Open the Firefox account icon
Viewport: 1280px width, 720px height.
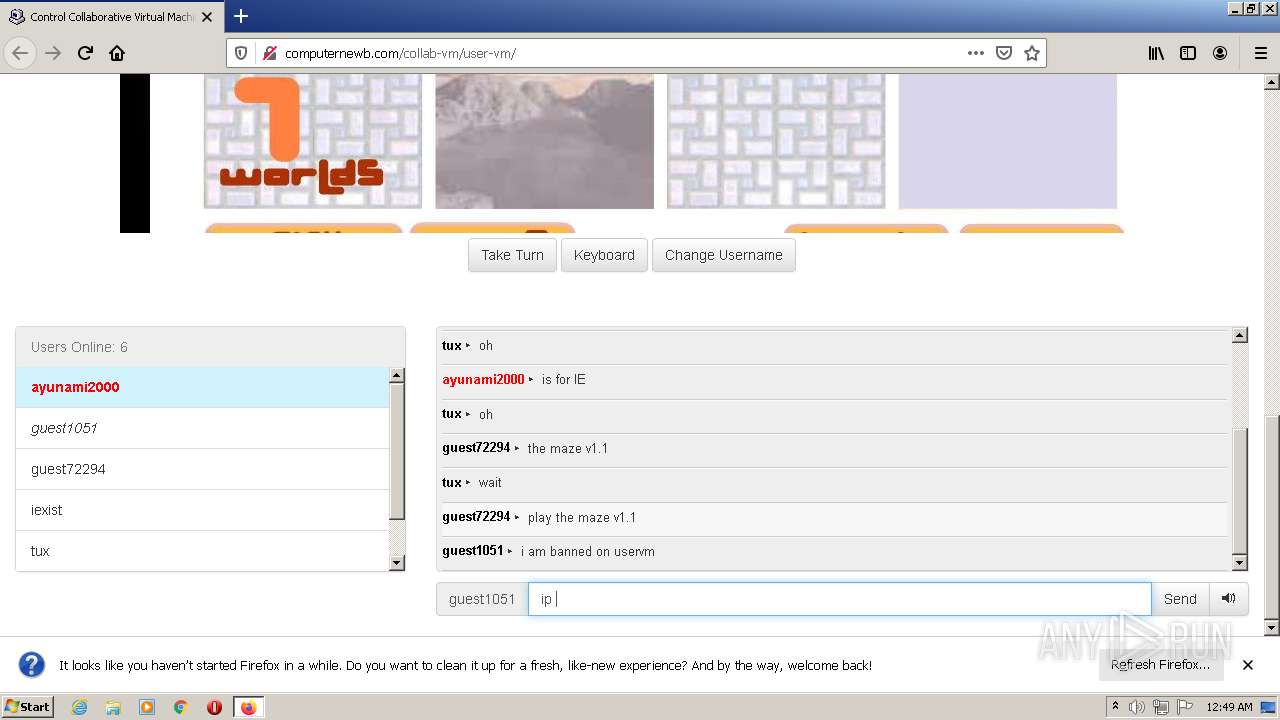pos(1220,53)
